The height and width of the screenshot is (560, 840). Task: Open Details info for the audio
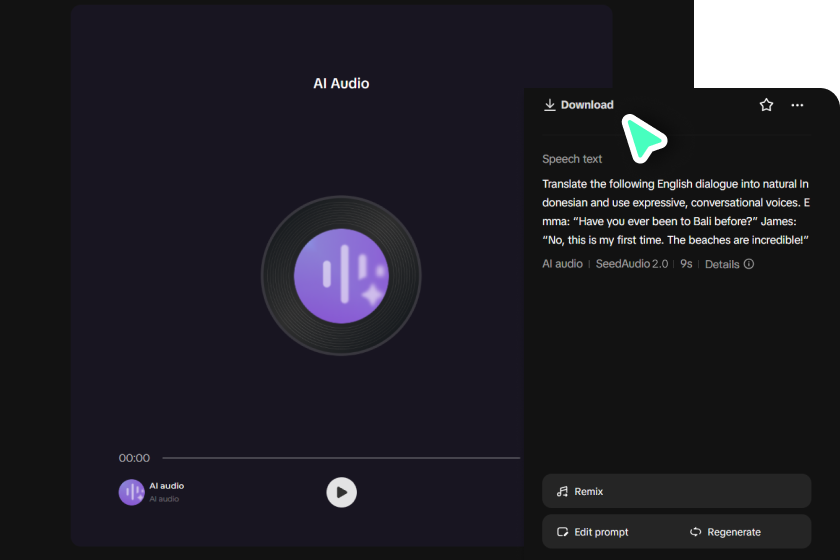729,264
